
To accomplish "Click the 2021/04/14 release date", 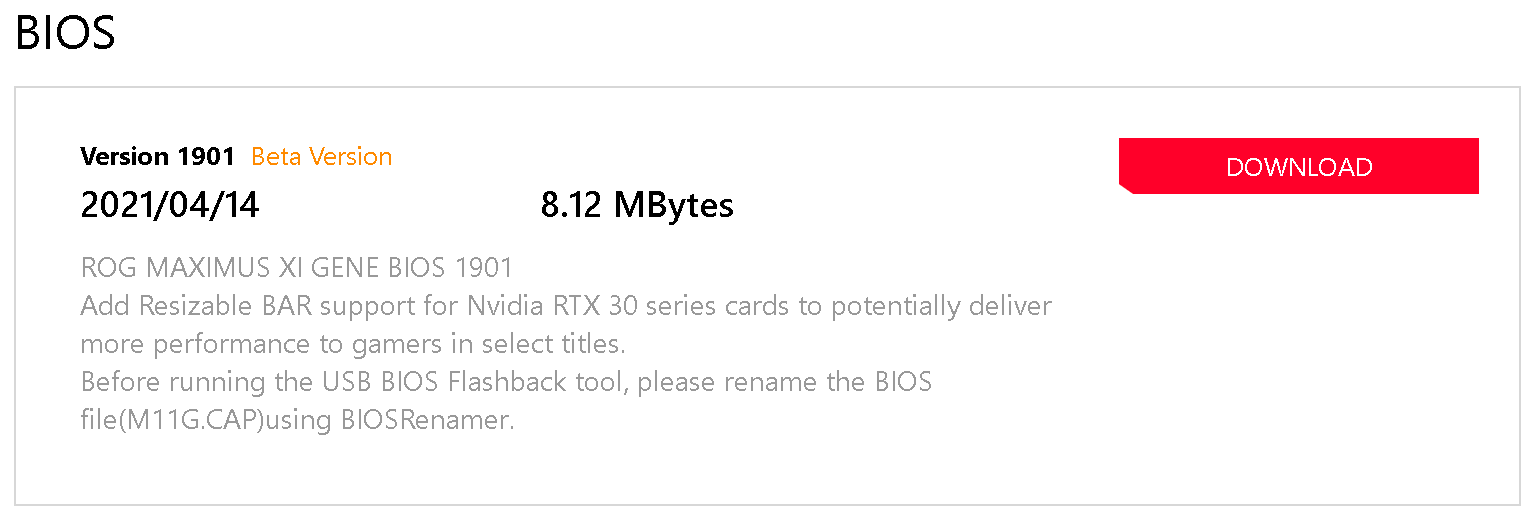I will tap(170, 205).
